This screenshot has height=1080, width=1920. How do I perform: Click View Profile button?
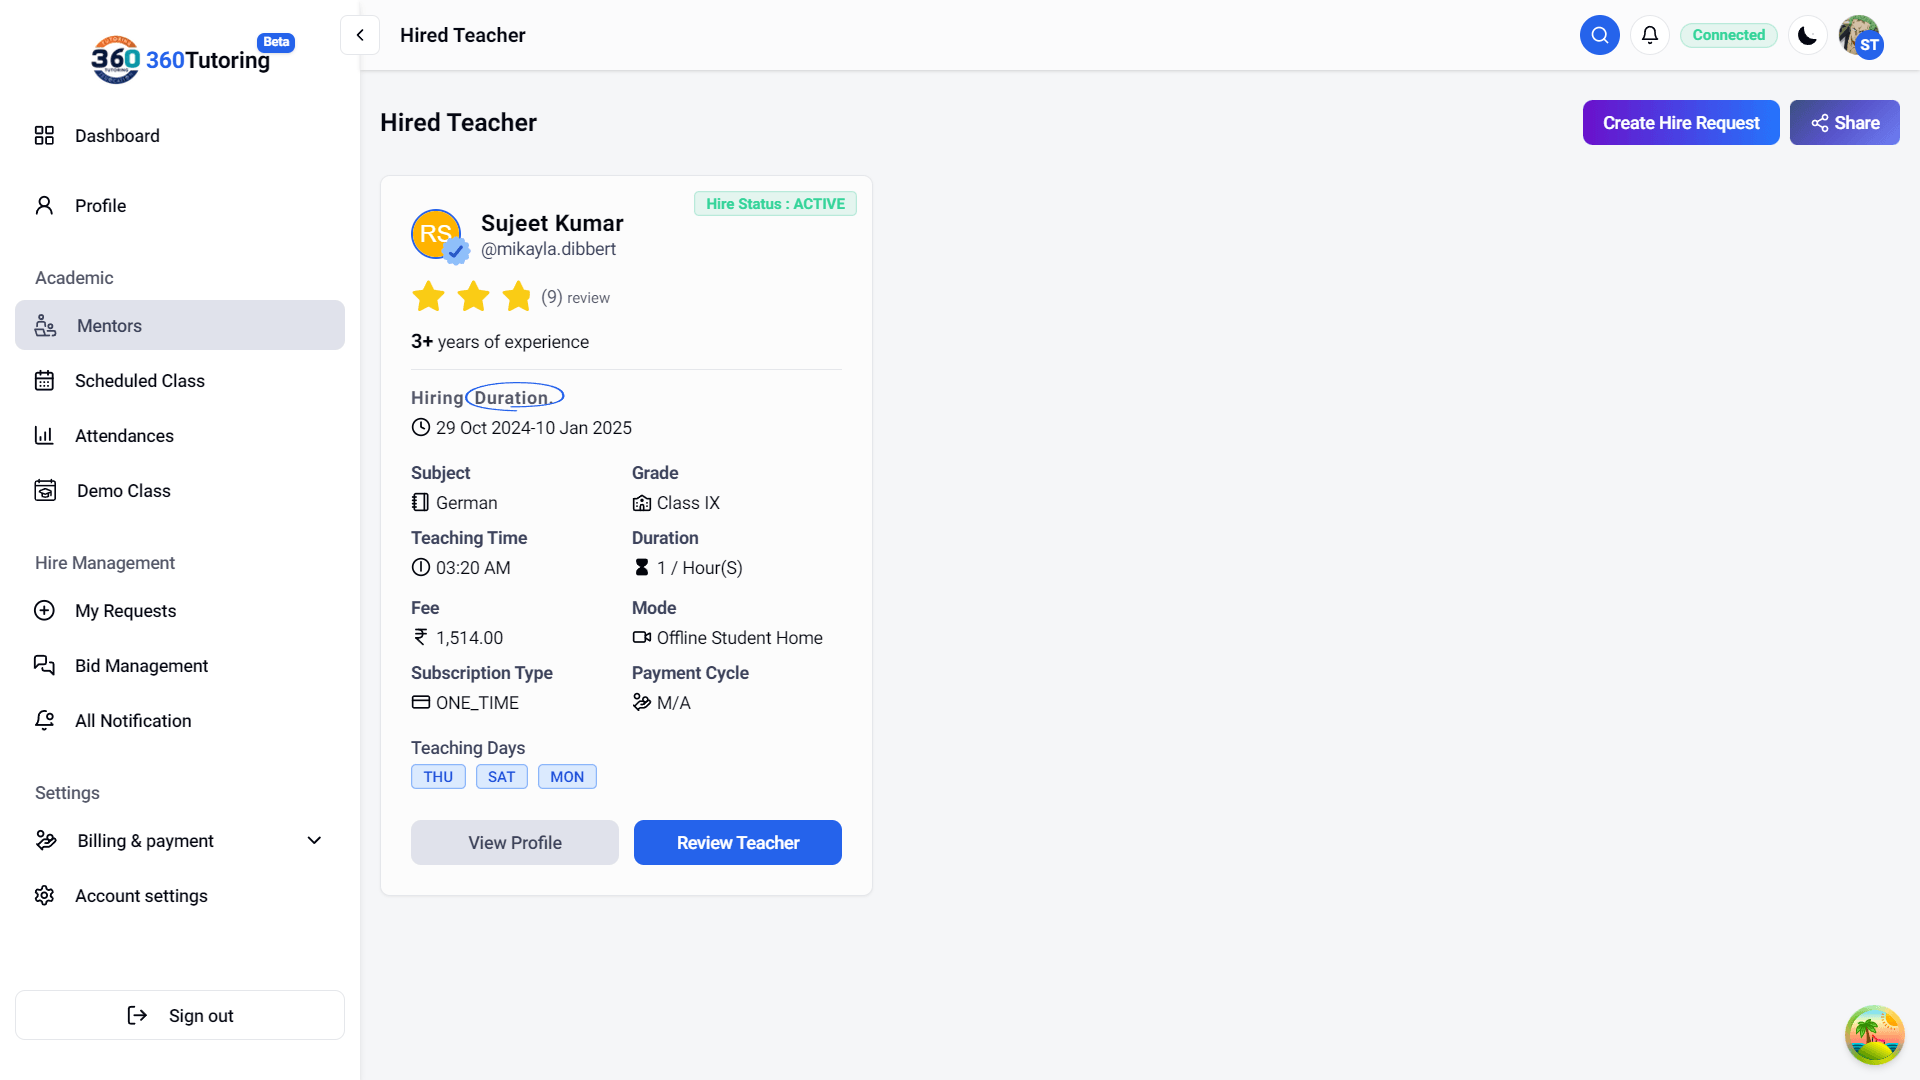pyautogui.click(x=514, y=842)
